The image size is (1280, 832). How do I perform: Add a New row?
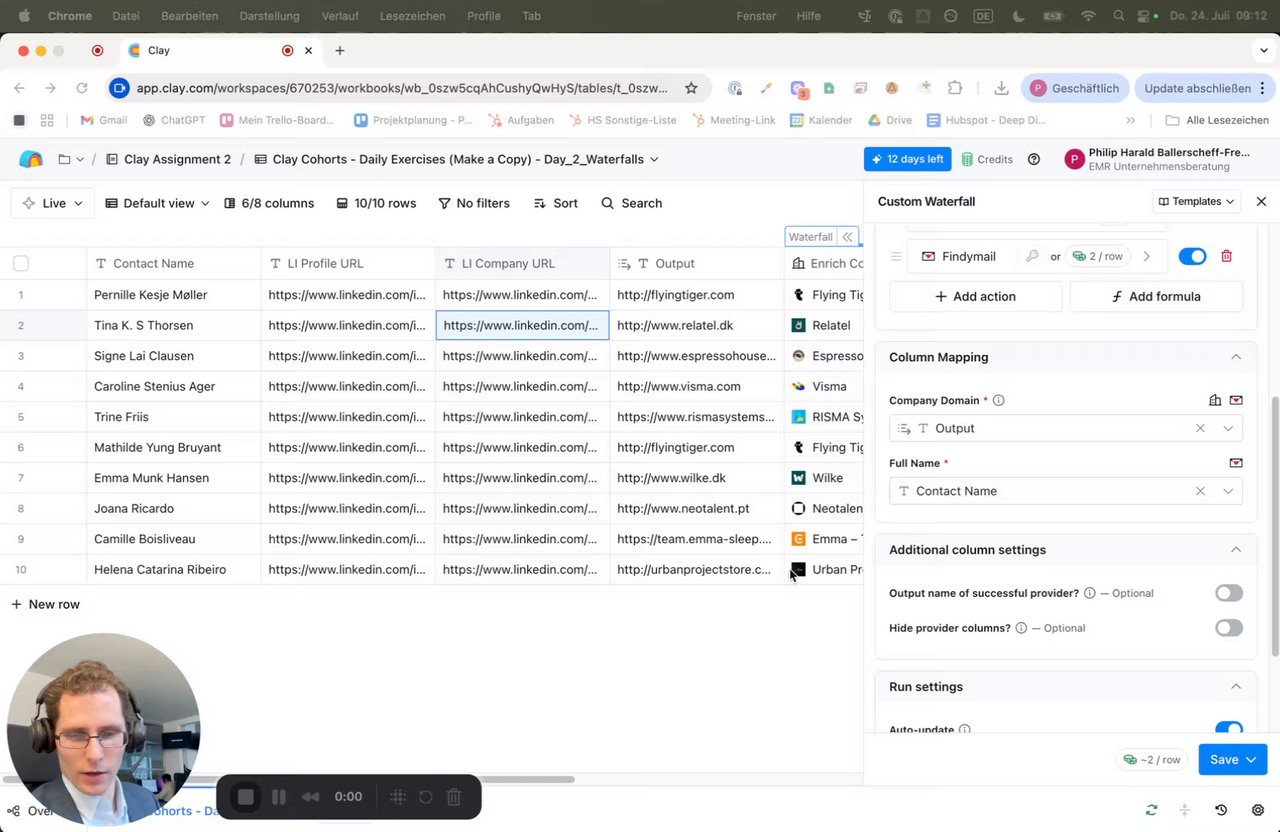45,604
